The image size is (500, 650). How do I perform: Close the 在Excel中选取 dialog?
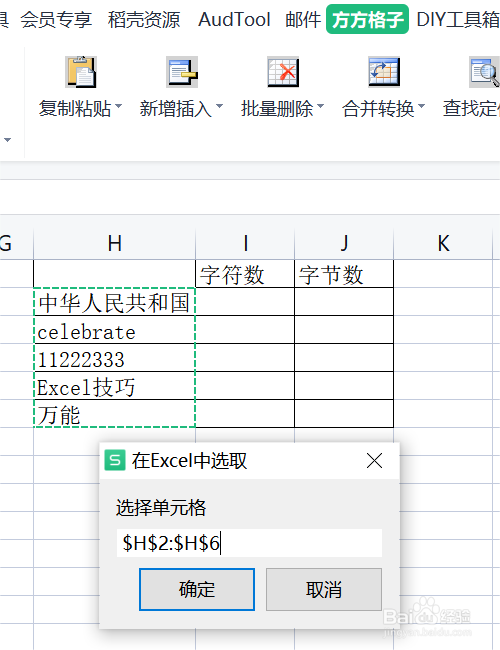point(374,461)
